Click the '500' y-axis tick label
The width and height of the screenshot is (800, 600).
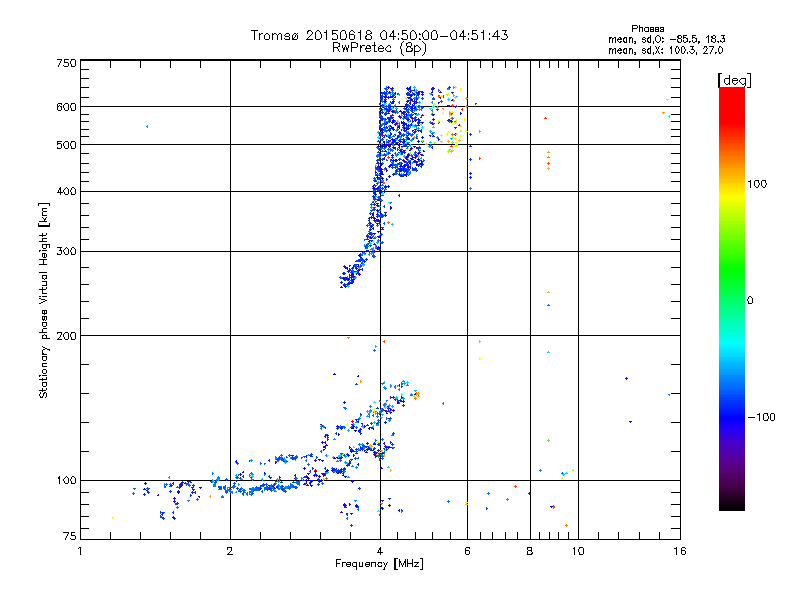click(x=66, y=145)
